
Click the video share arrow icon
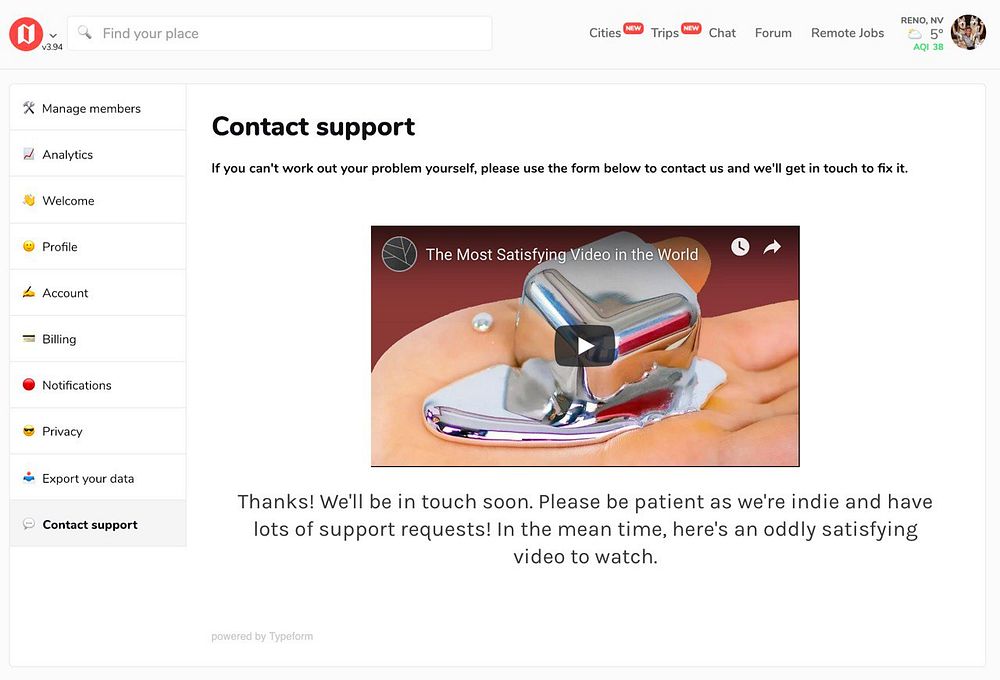tap(772, 246)
